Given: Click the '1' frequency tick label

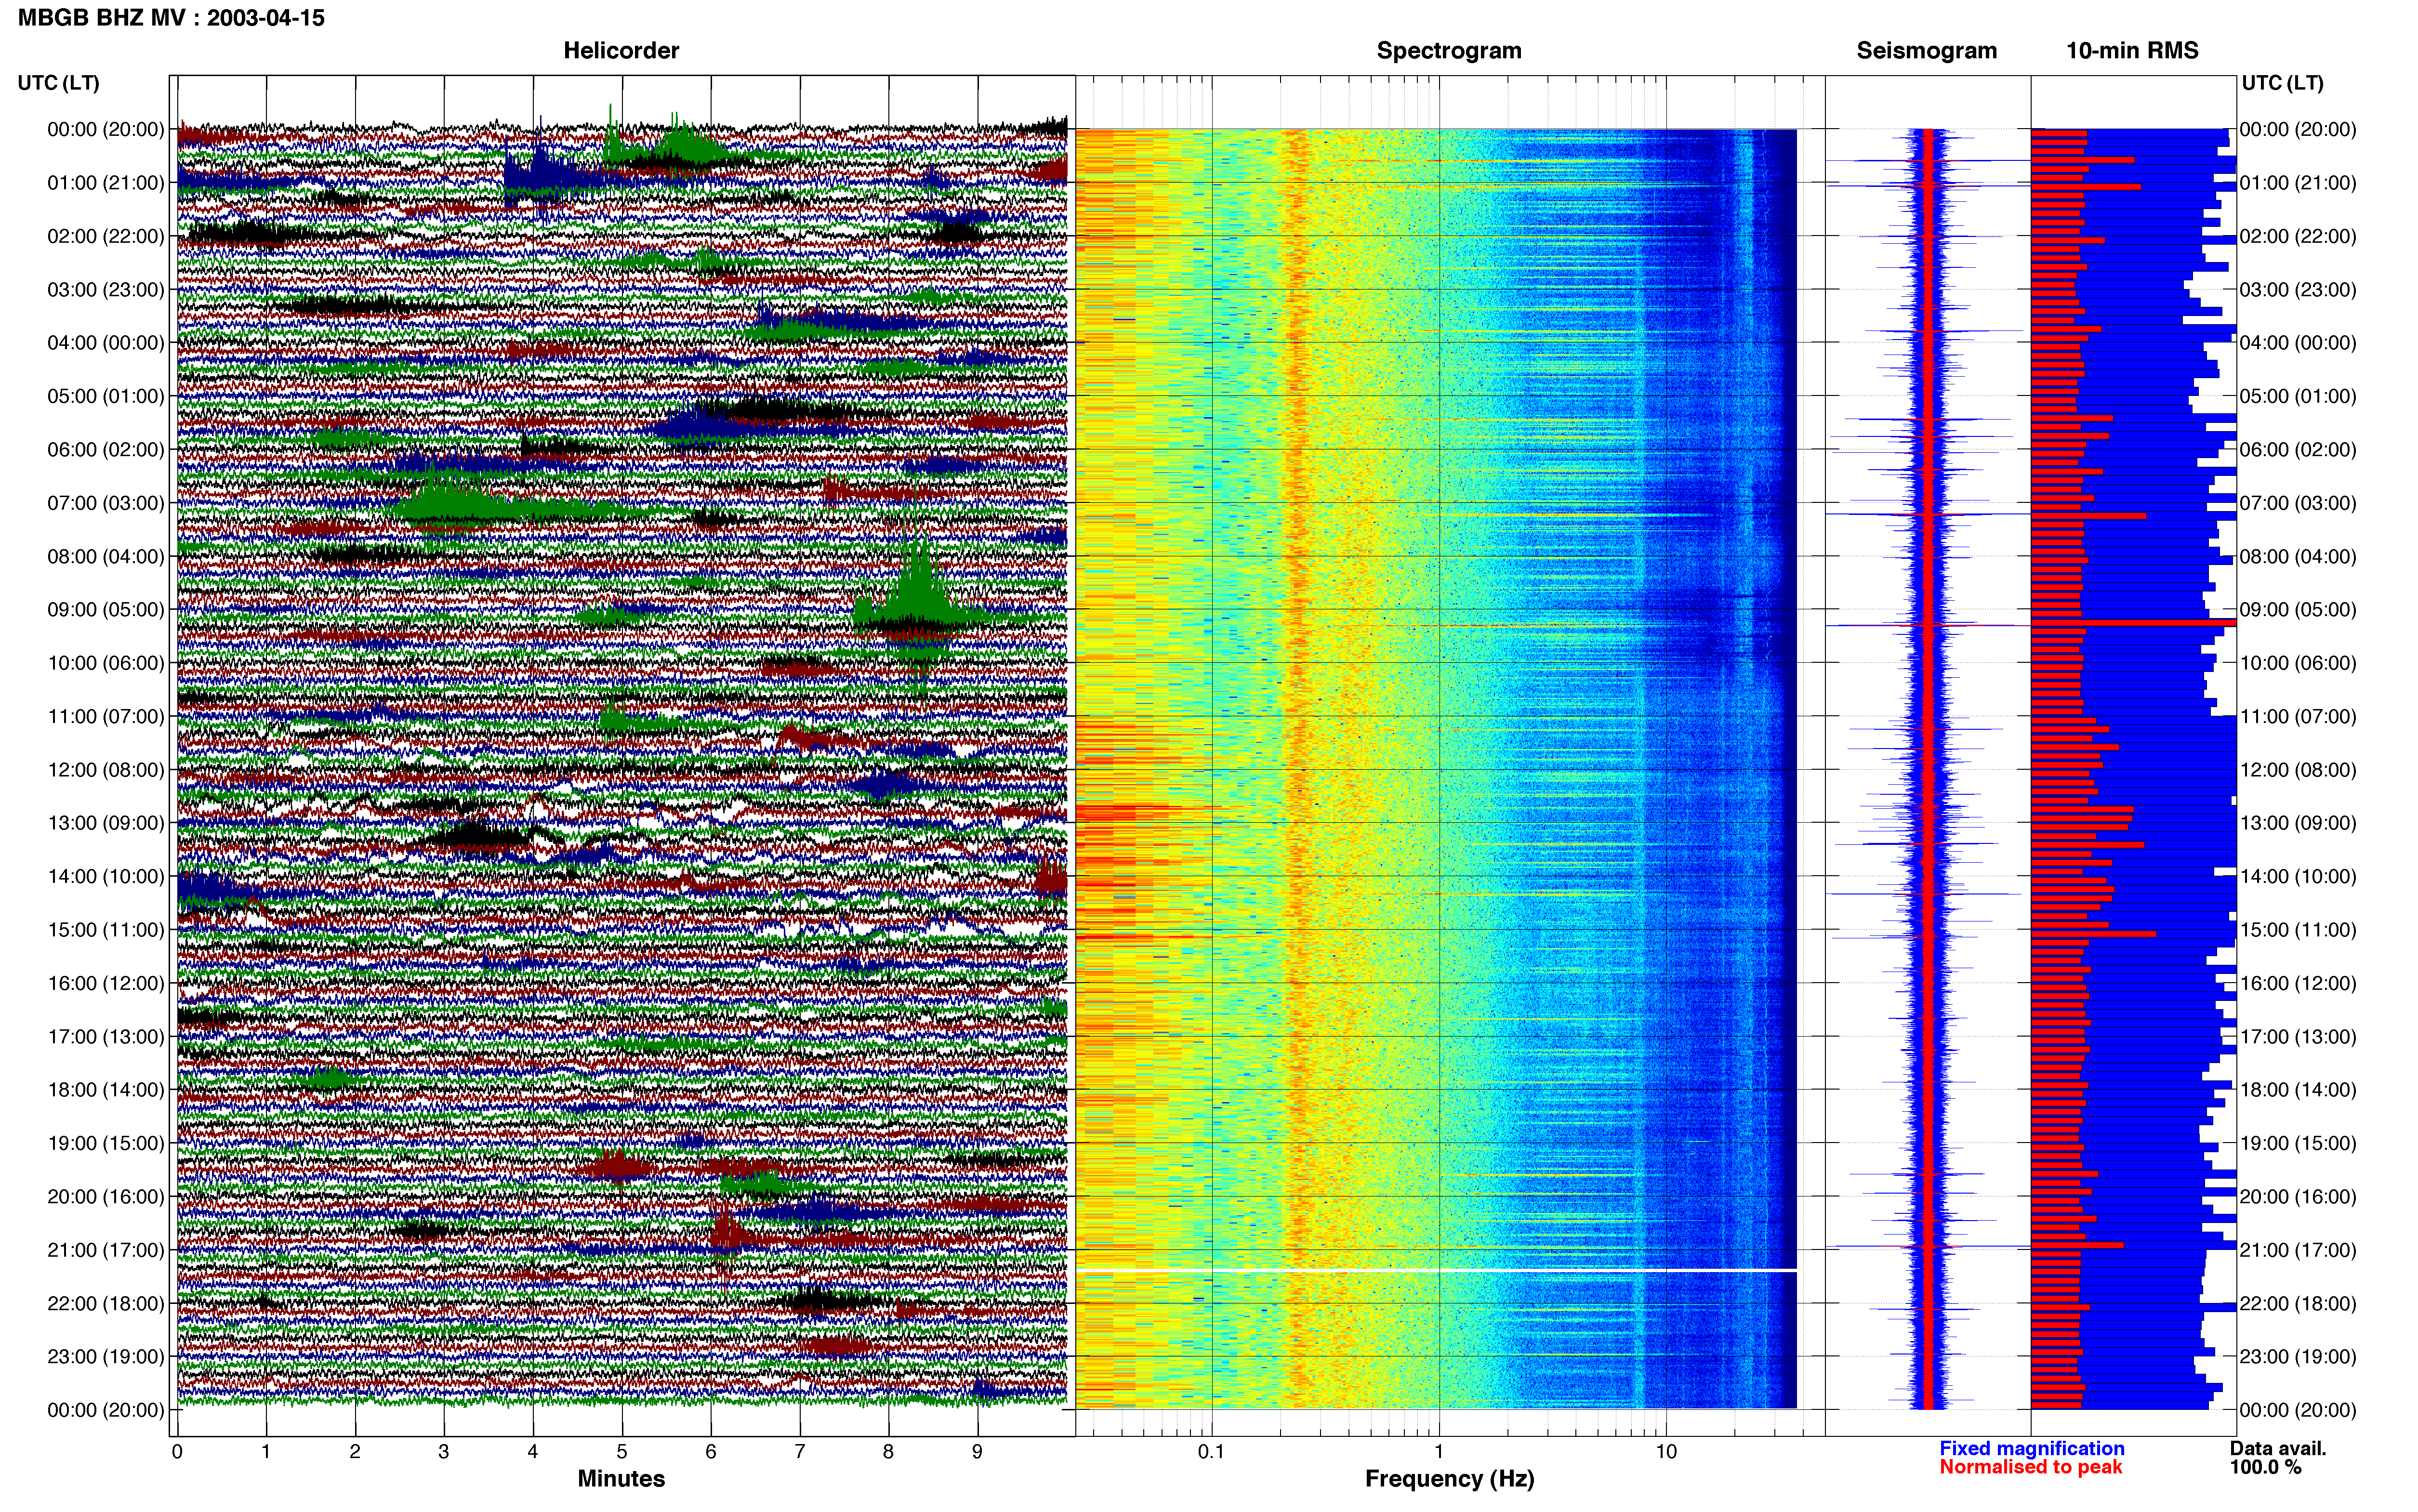Looking at the screenshot, I should pyautogui.click(x=1439, y=1452).
